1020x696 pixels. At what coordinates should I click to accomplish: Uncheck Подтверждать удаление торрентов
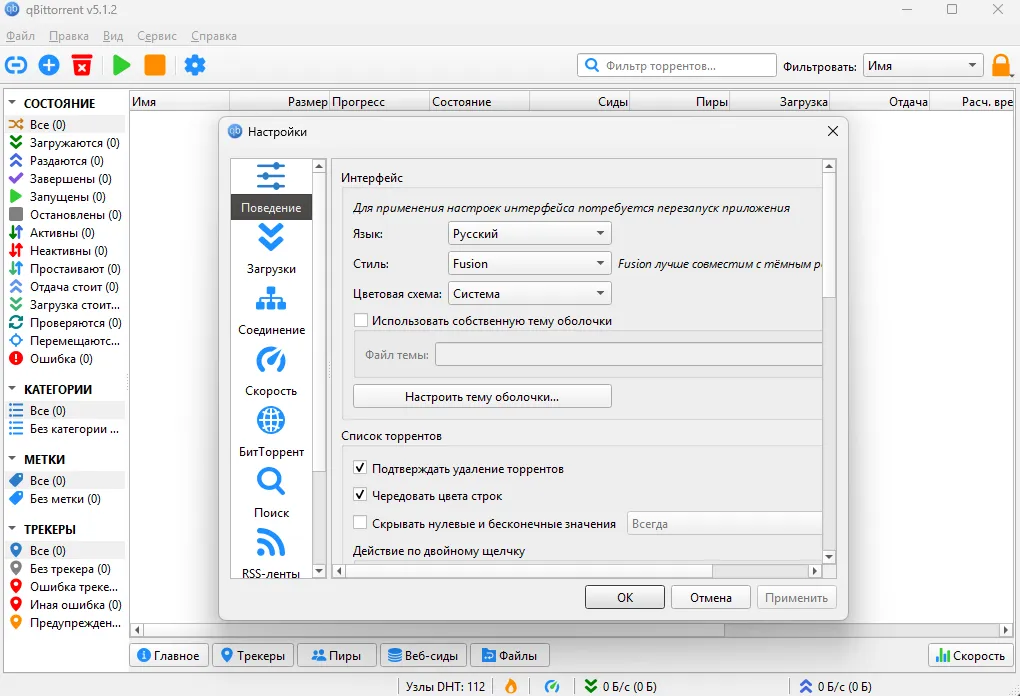coord(361,469)
